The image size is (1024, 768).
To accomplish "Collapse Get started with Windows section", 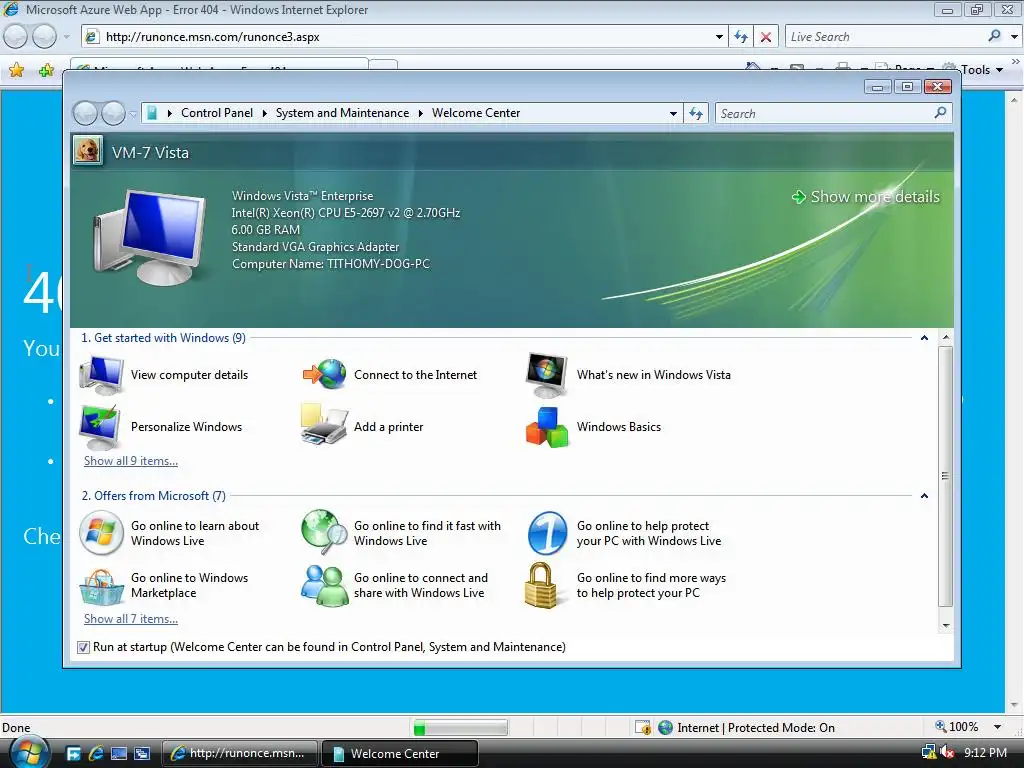I will pos(924,338).
